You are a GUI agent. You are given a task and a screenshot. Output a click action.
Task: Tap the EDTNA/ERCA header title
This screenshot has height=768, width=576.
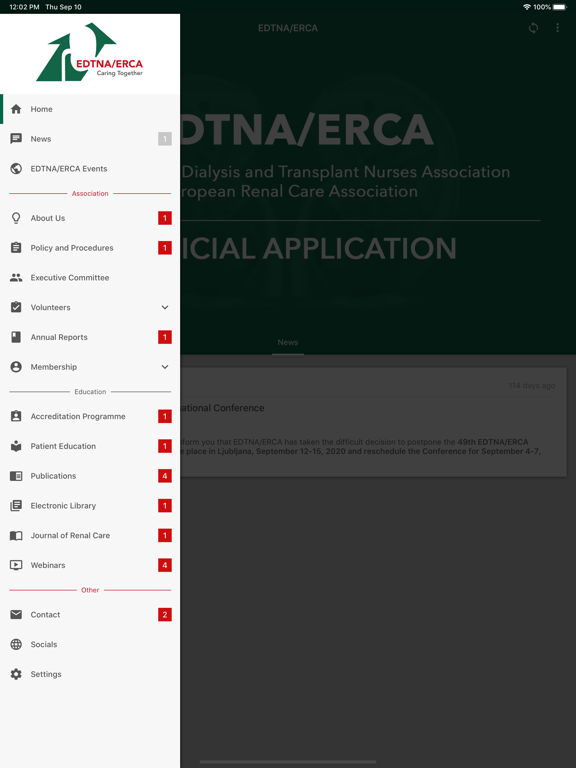coord(288,28)
